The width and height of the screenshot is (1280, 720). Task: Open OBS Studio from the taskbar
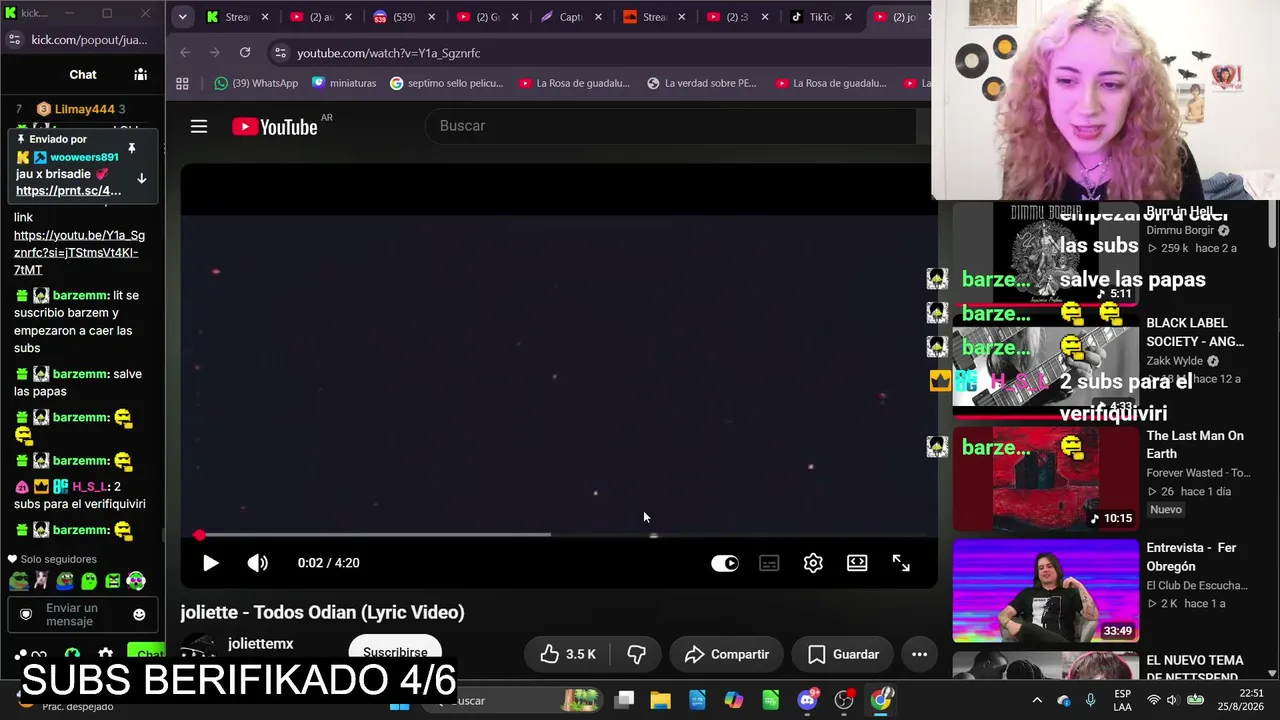(844, 700)
